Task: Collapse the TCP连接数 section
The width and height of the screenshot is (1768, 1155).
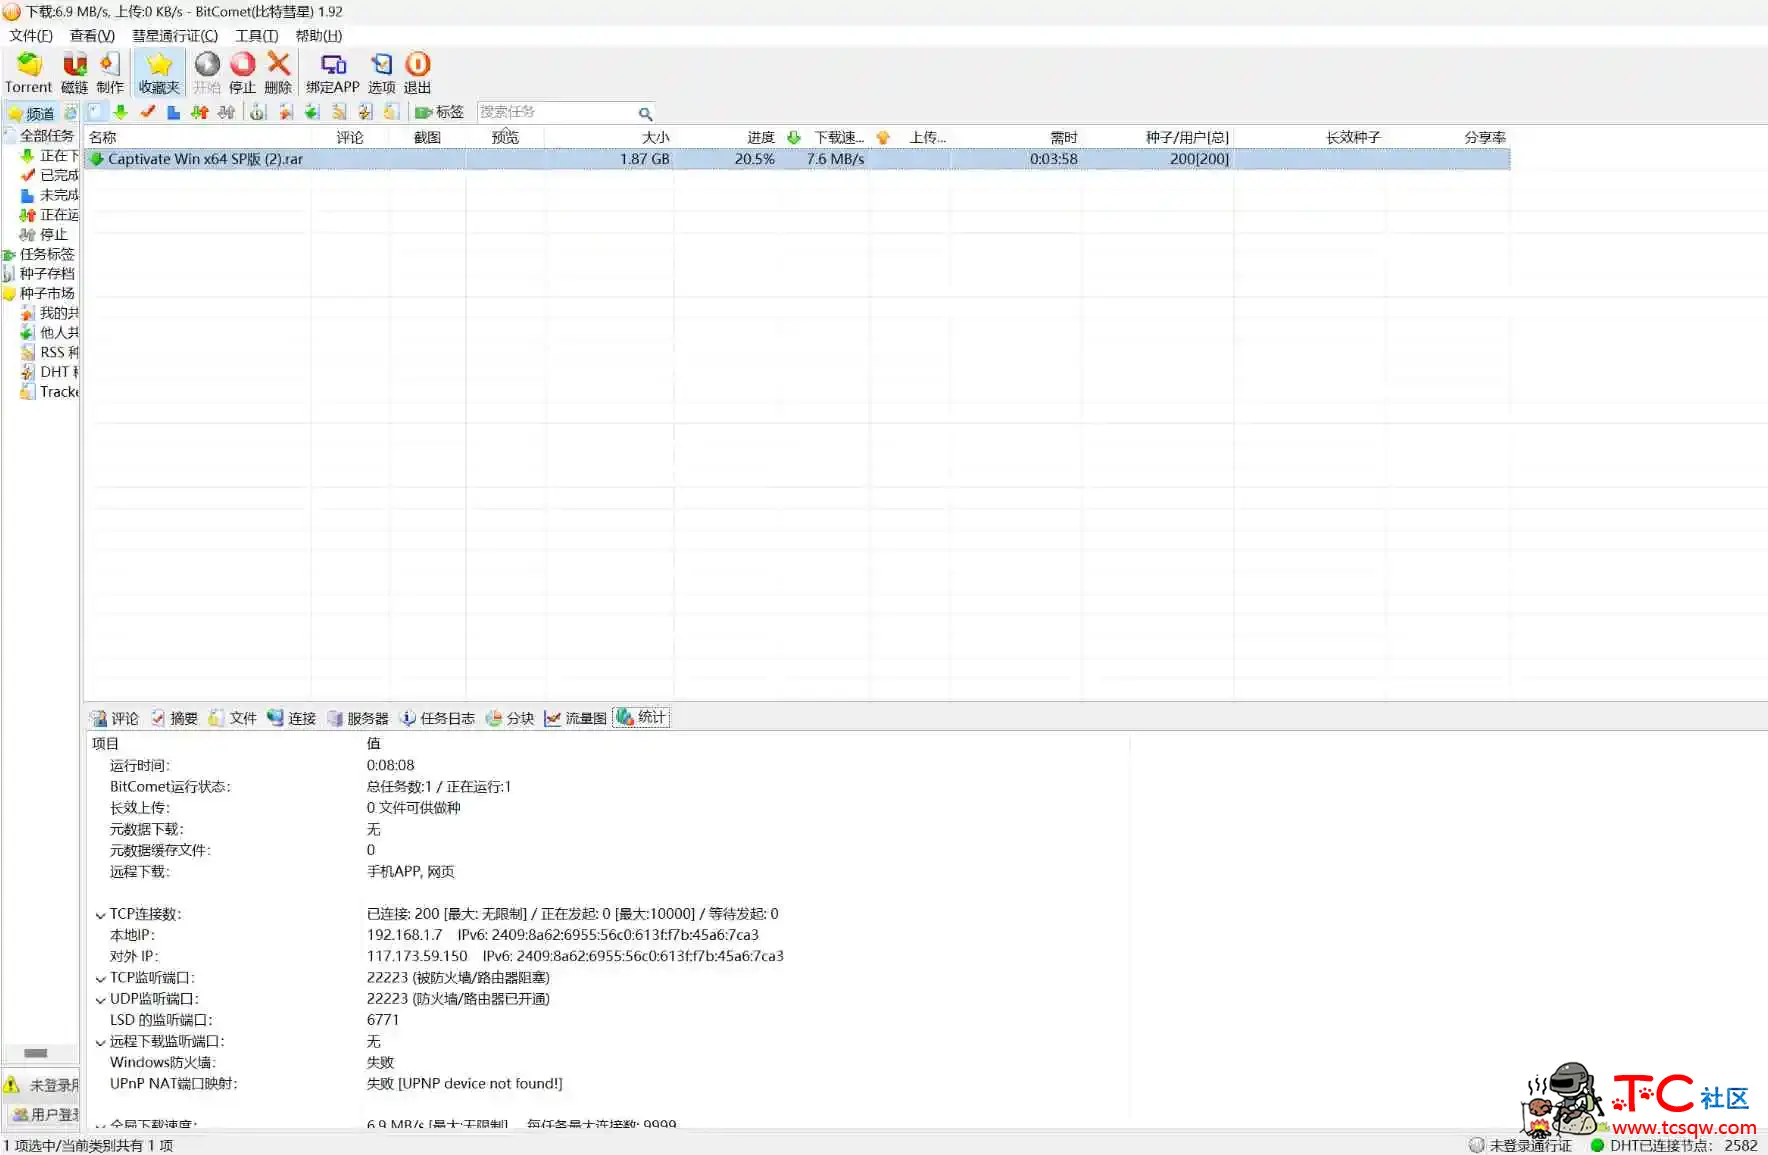Action: coord(100,915)
